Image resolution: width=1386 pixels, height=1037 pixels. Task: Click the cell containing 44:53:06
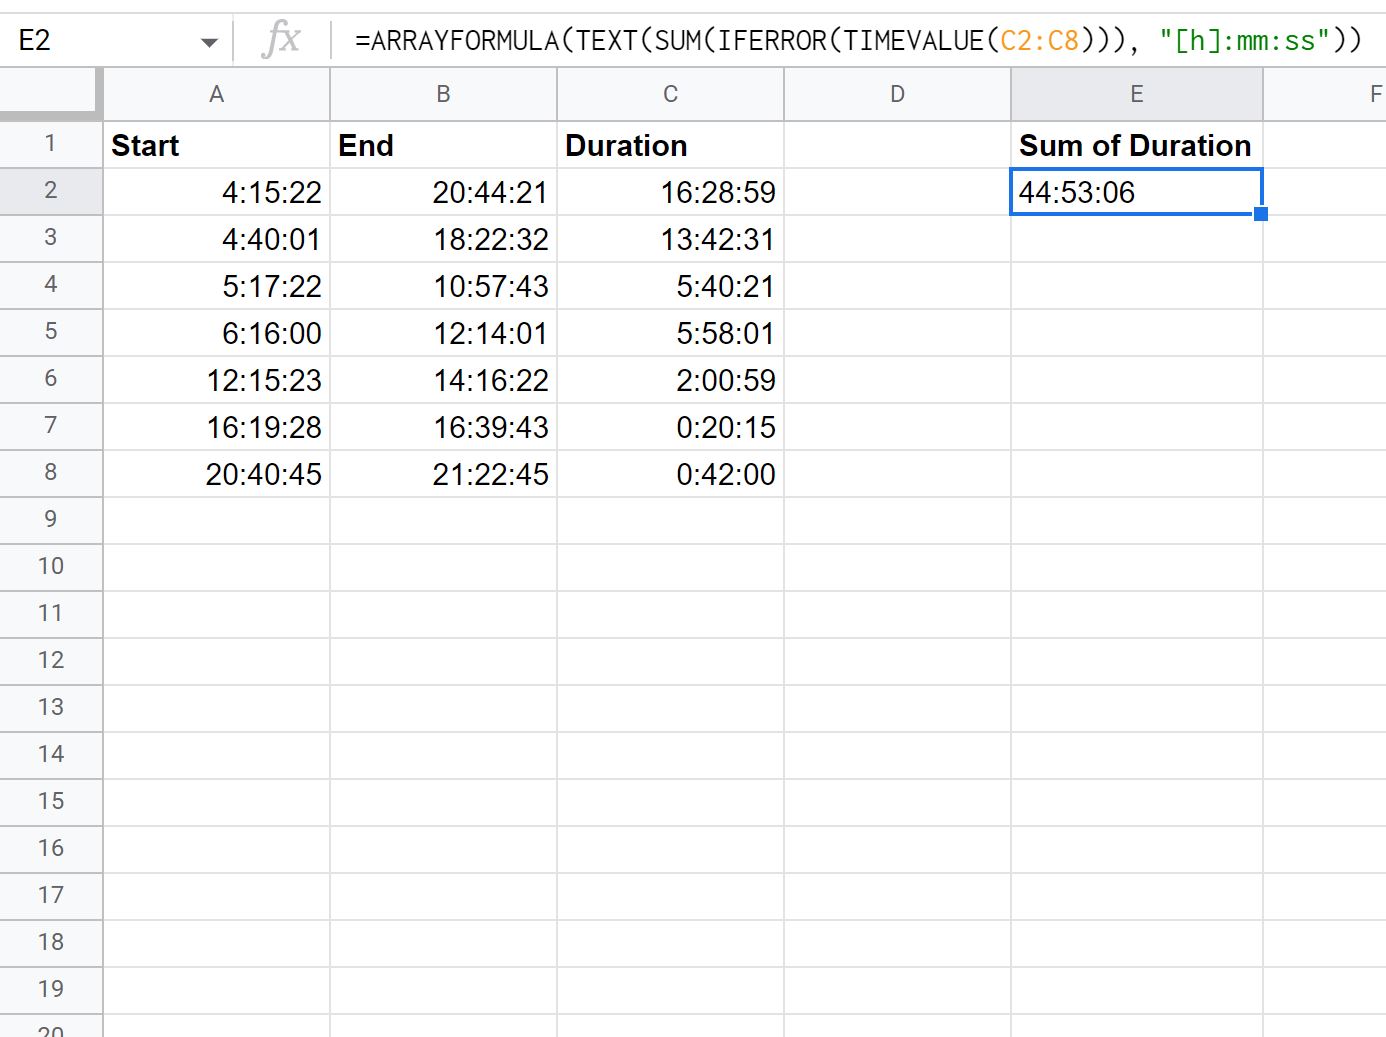click(1135, 192)
